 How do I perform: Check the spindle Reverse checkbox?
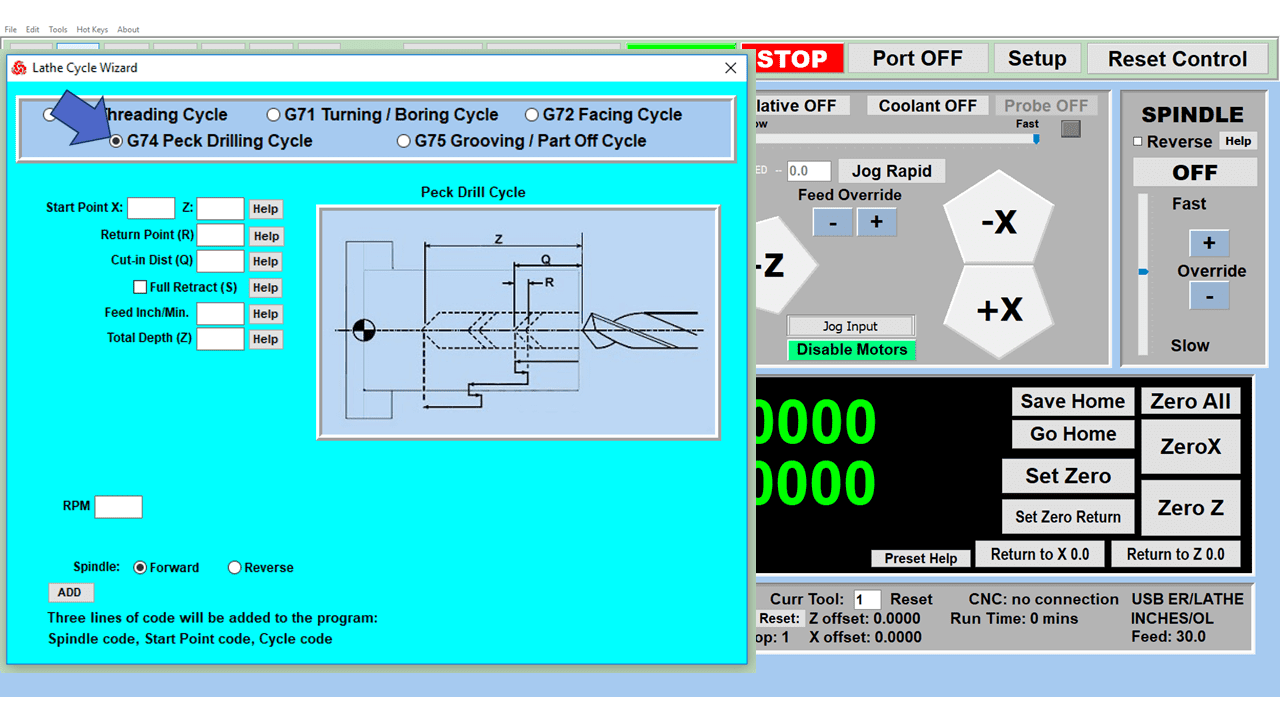pos(1137,142)
